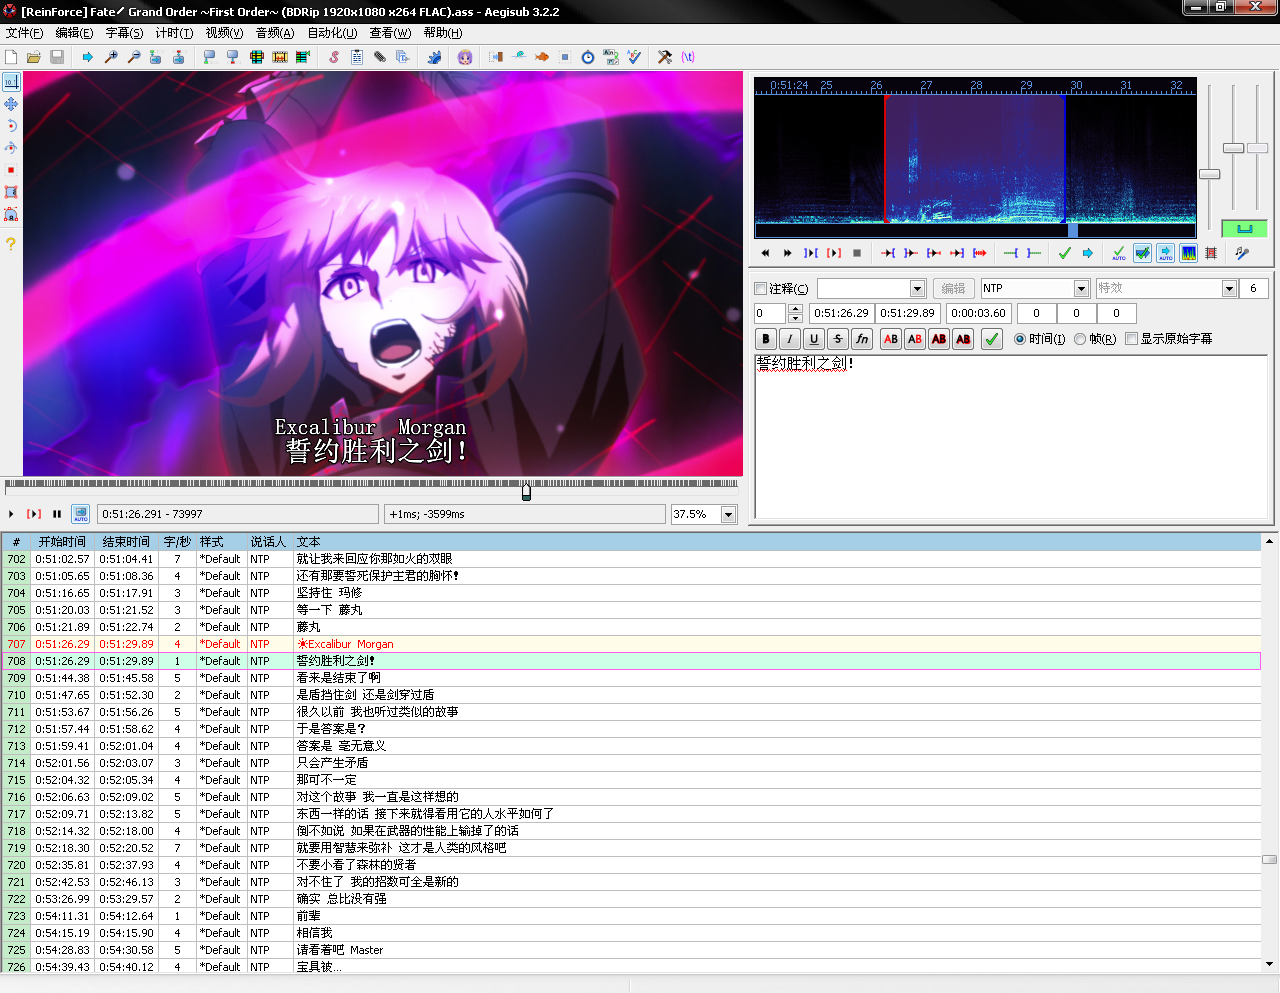Open a subtitles file from toolbar
Viewport: 1280px width, 993px height.
(x=34, y=57)
